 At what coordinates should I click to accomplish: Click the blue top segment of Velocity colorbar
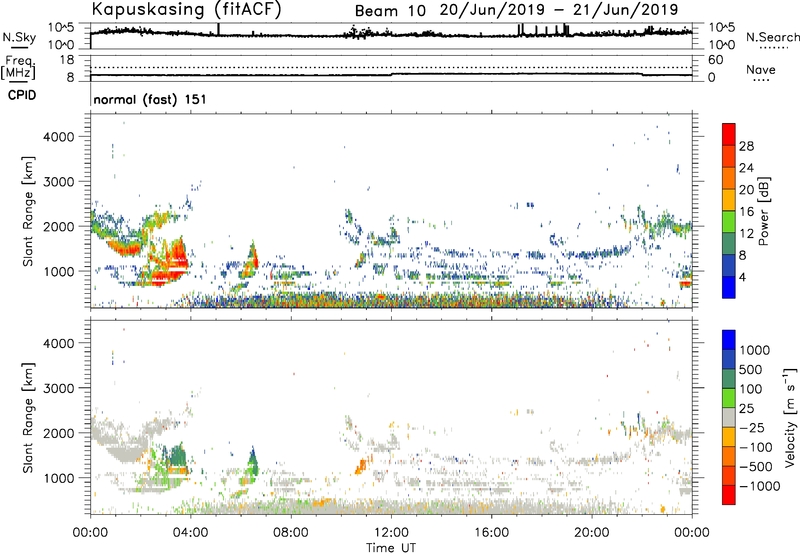tap(729, 340)
